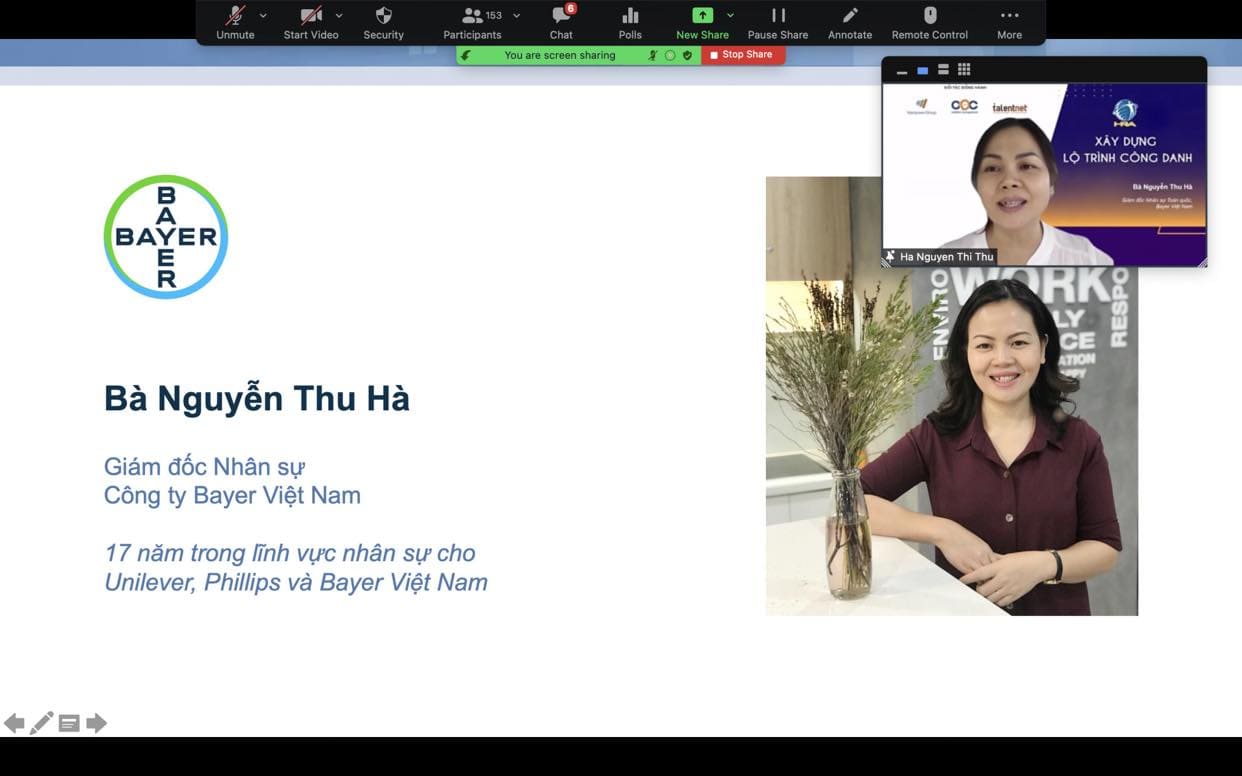Screen dimensions: 1242x776
Task: Click the green arrow icon left of sharing status
Action: tap(466, 55)
